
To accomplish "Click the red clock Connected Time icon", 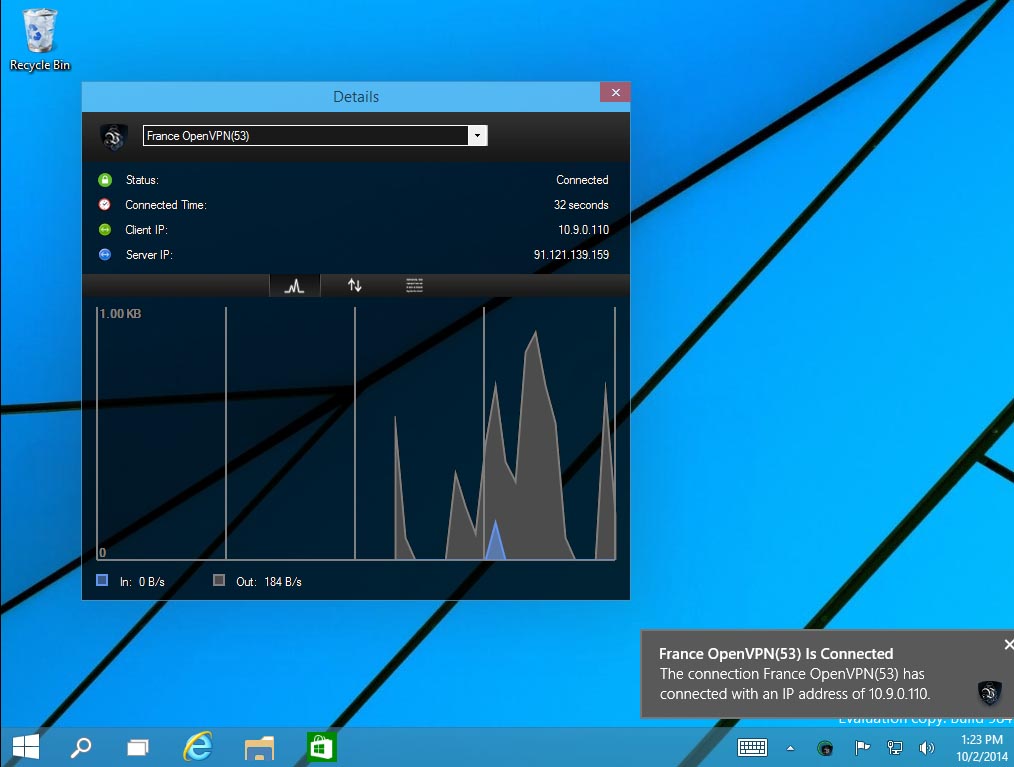I will 105,204.
